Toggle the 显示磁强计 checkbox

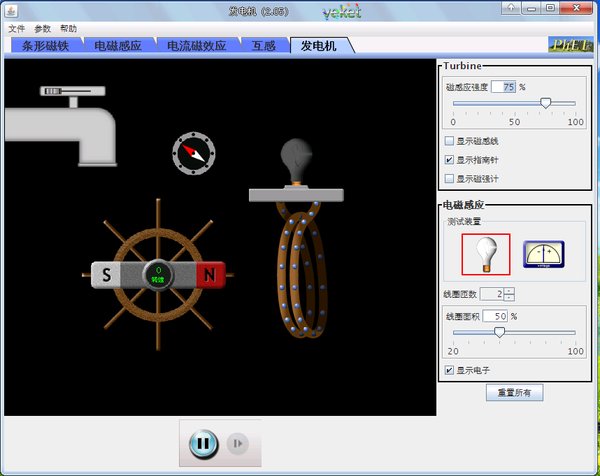click(449, 178)
